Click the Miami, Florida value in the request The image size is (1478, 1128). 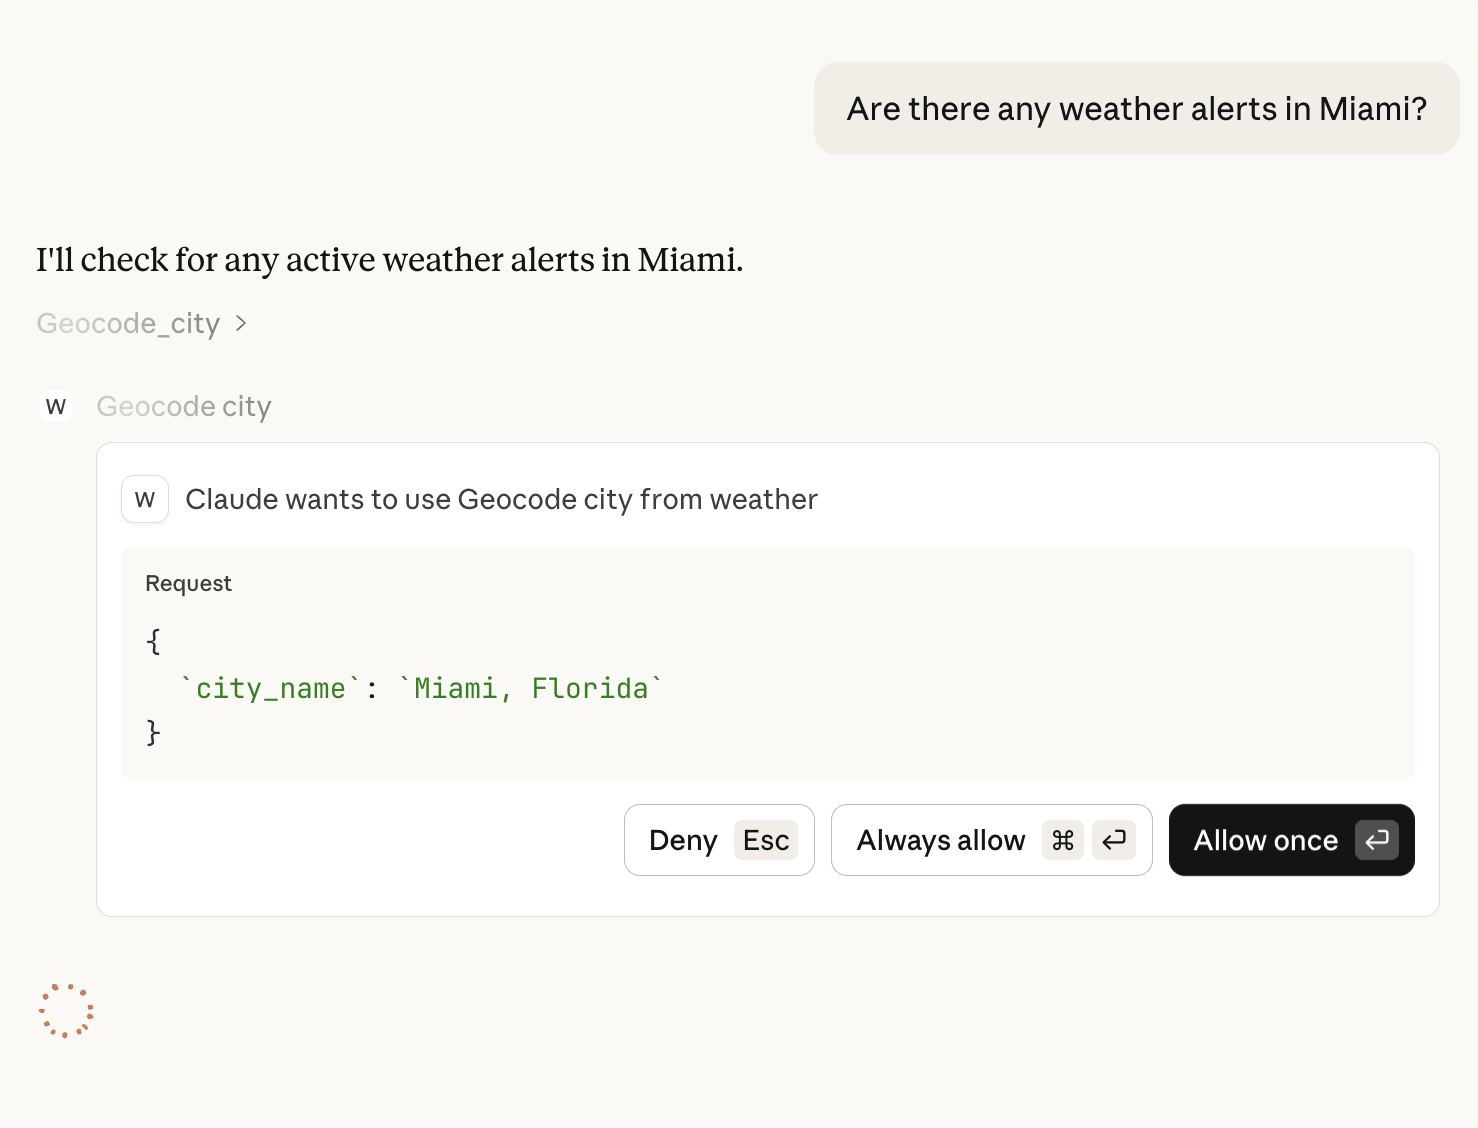[531, 688]
